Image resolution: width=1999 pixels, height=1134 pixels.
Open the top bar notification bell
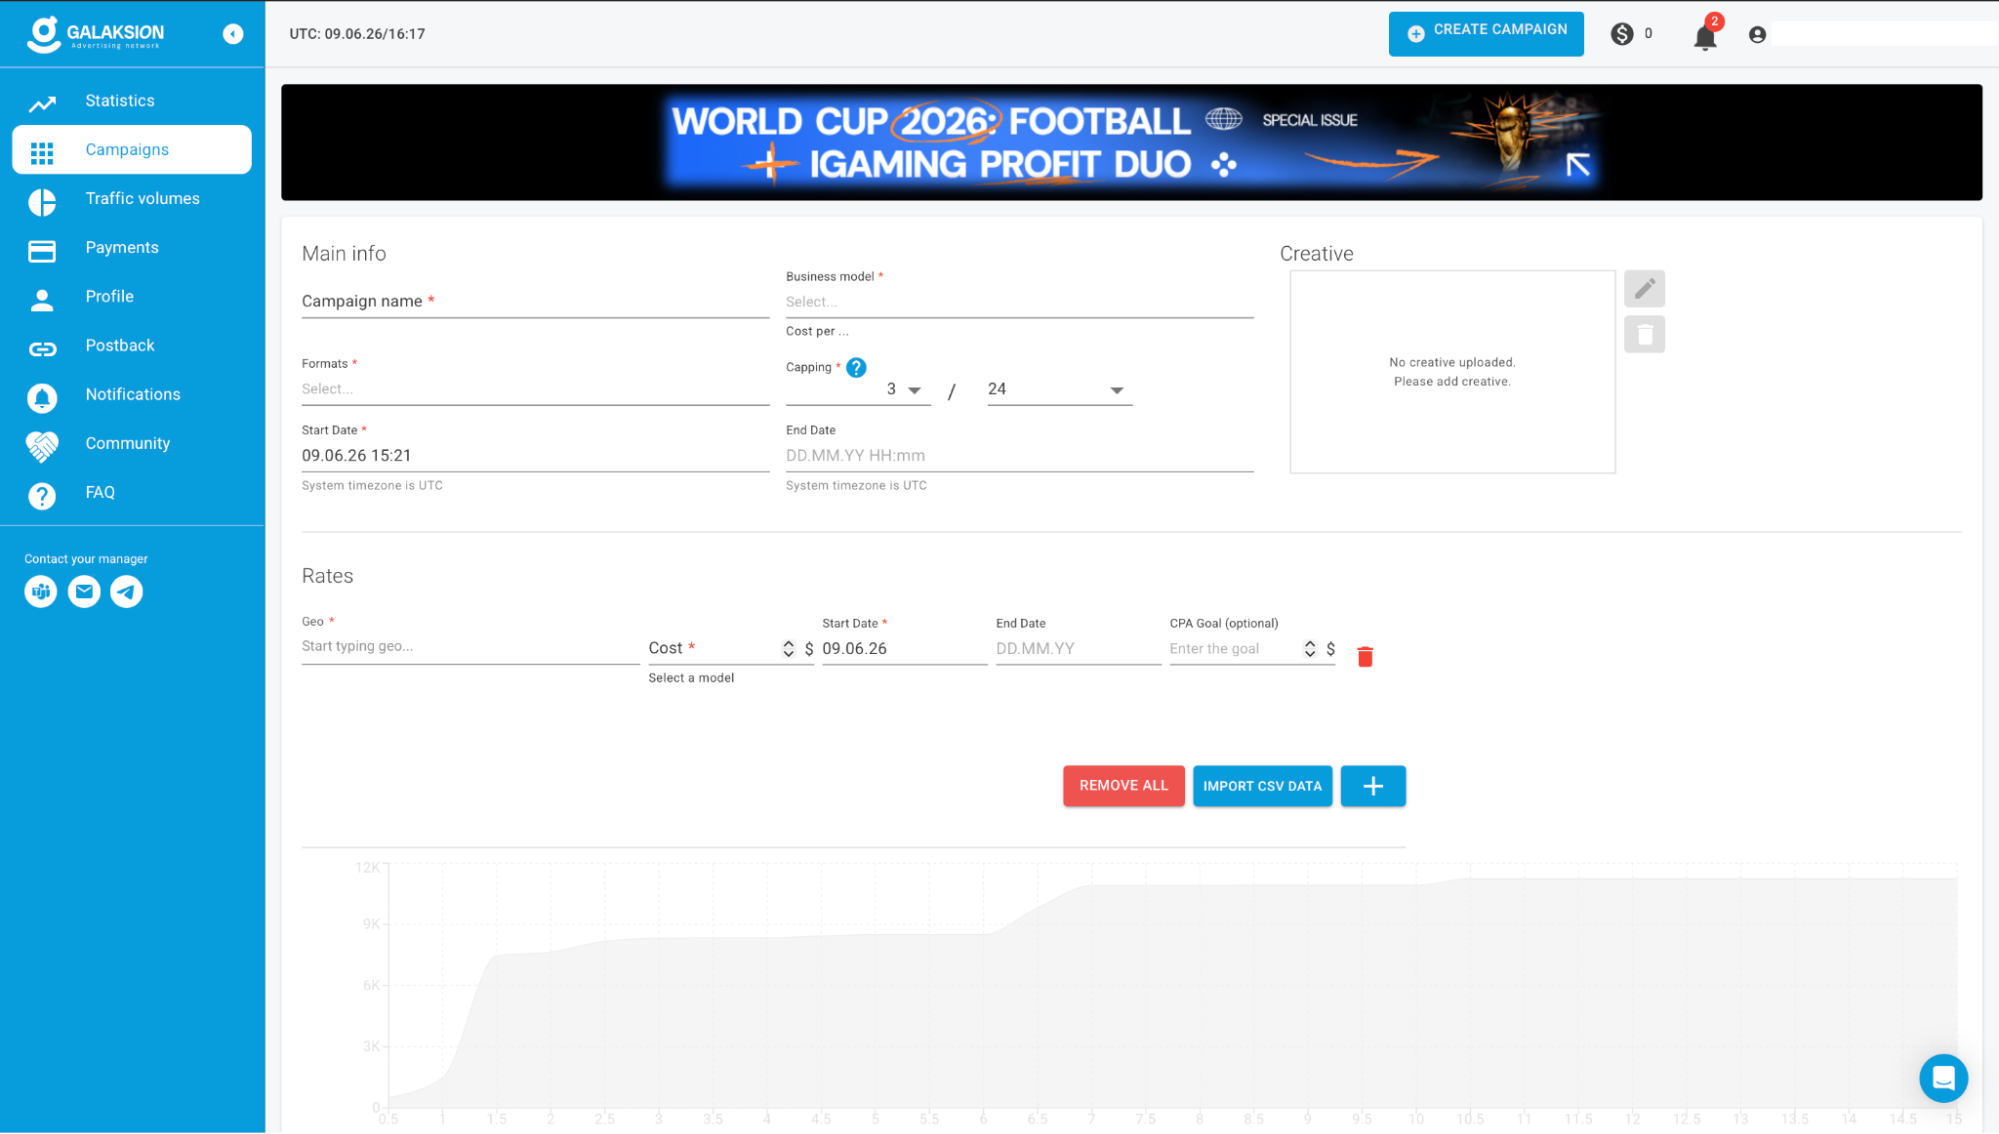point(1706,36)
